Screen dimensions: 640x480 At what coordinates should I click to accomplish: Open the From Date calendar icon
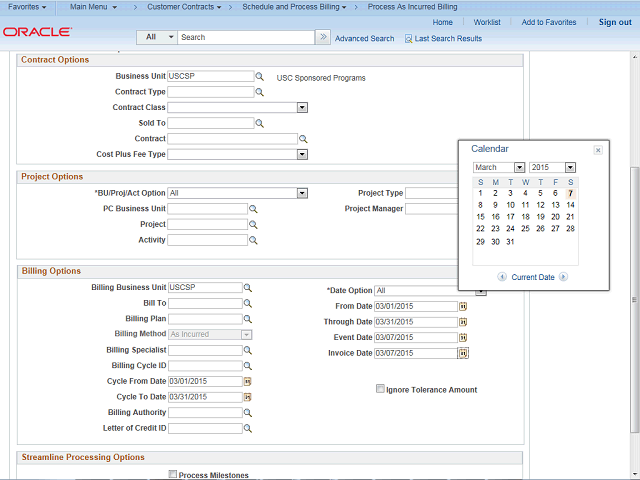point(463,306)
